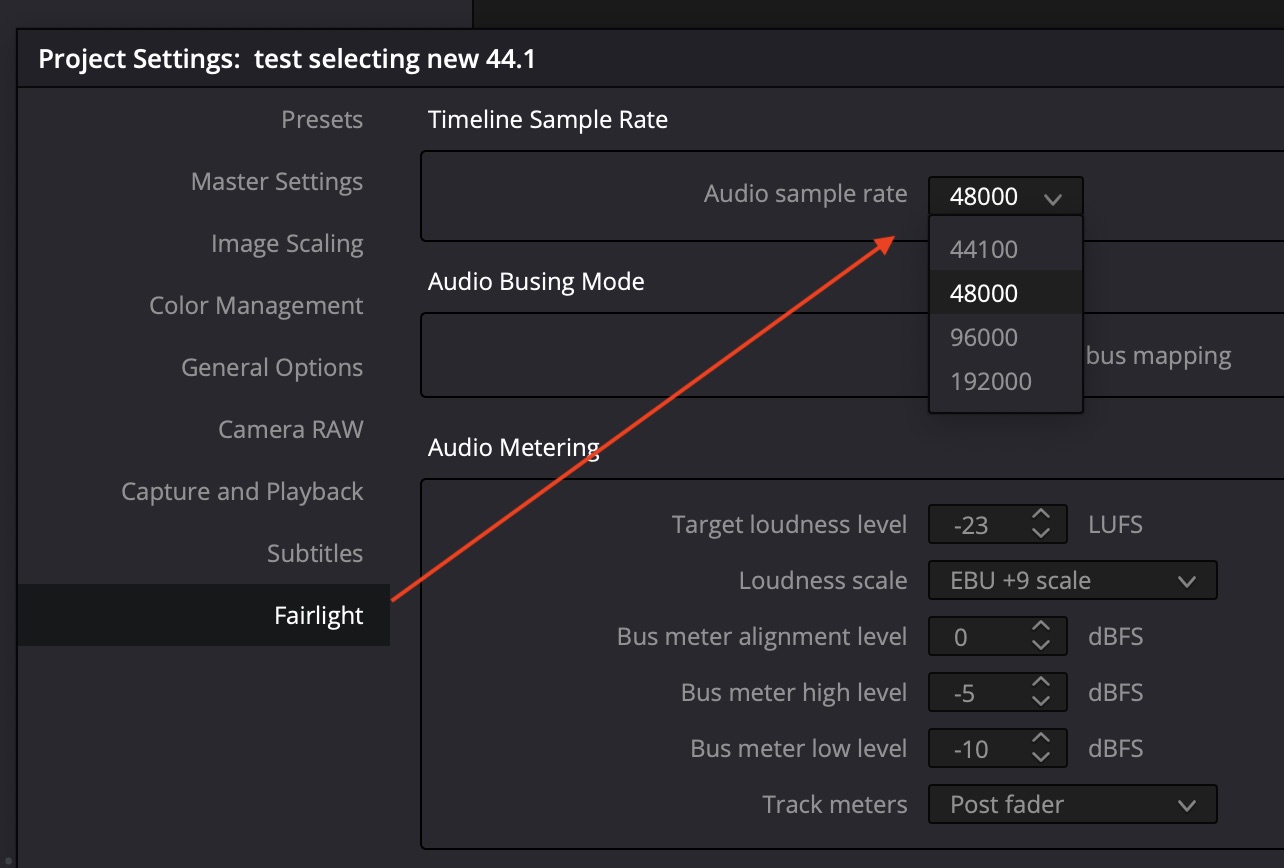Choose 44100 sample rate option

point(1006,249)
